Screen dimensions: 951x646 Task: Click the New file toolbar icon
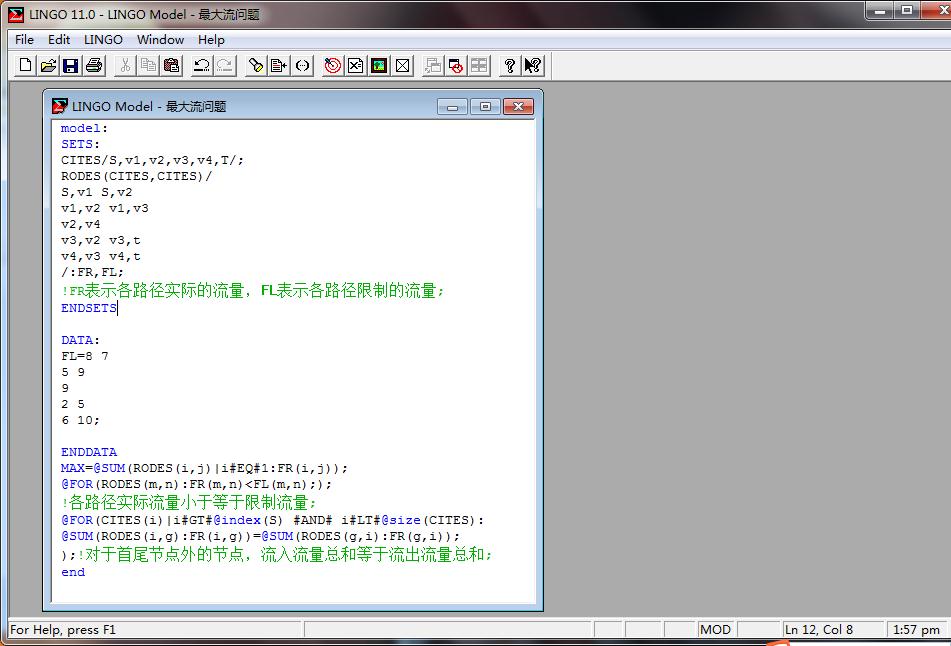point(26,66)
